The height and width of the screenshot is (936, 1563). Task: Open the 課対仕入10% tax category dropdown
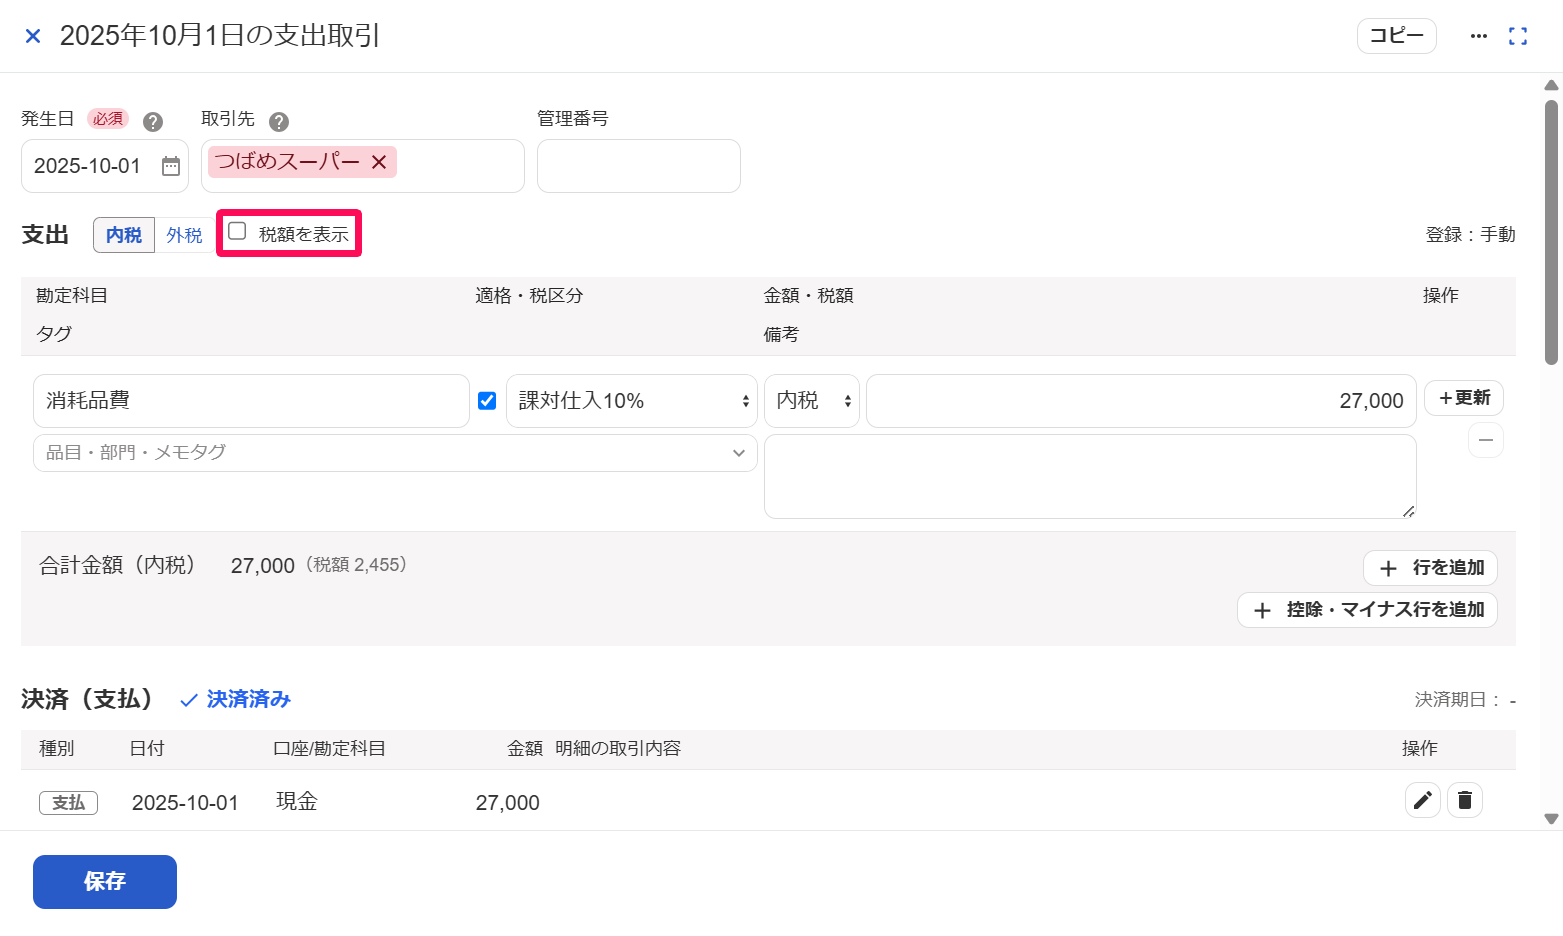[x=632, y=401]
